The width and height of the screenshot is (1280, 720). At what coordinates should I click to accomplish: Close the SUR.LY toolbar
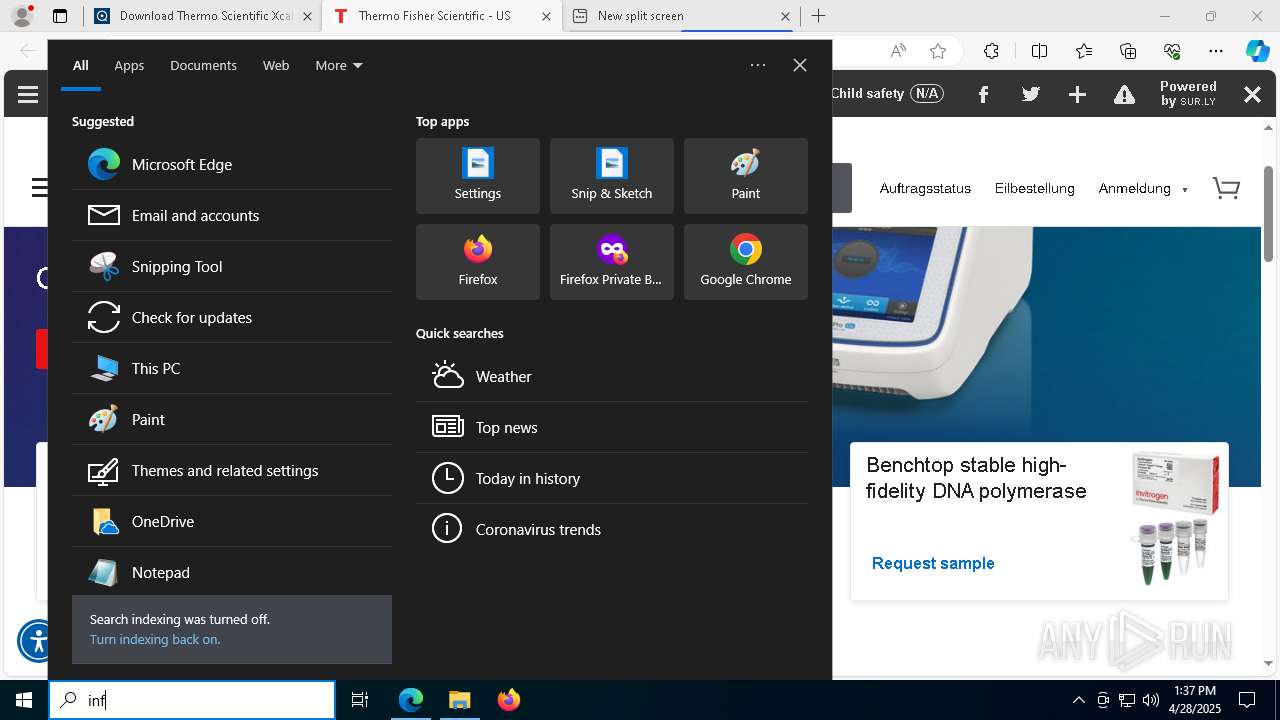click(x=1252, y=94)
